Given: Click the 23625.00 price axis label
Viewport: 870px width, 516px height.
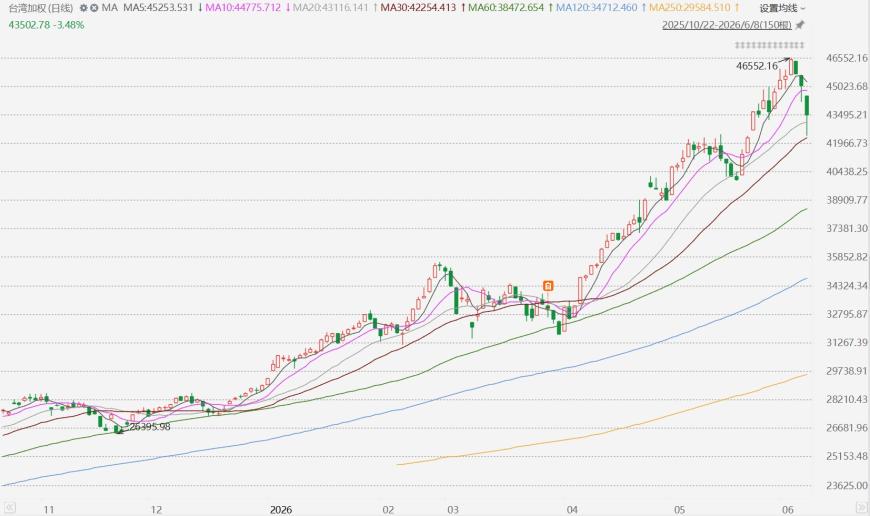Looking at the screenshot, I should click(847, 485).
